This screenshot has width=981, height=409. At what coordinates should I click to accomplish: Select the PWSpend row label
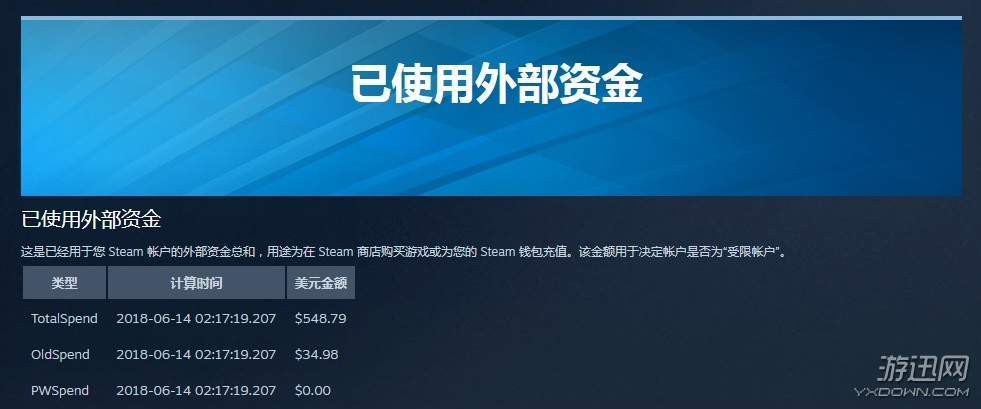60,390
